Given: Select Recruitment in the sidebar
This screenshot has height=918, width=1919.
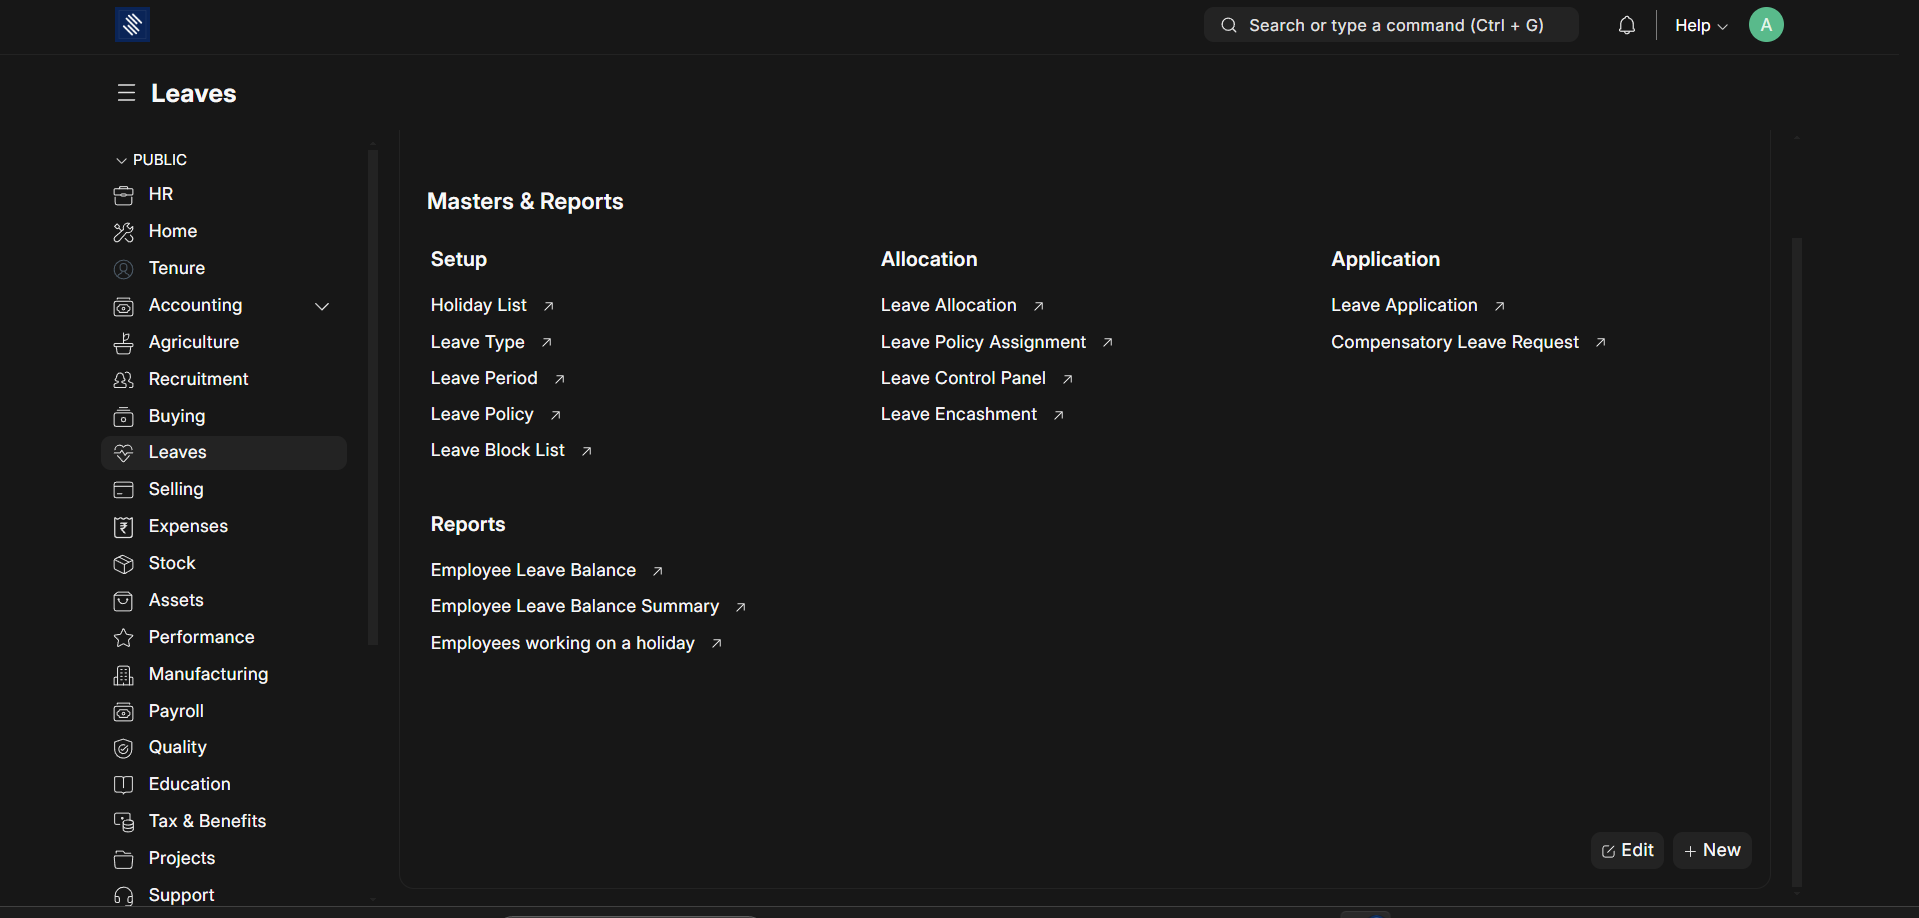Looking at the screenshot, I should [198, 379].
